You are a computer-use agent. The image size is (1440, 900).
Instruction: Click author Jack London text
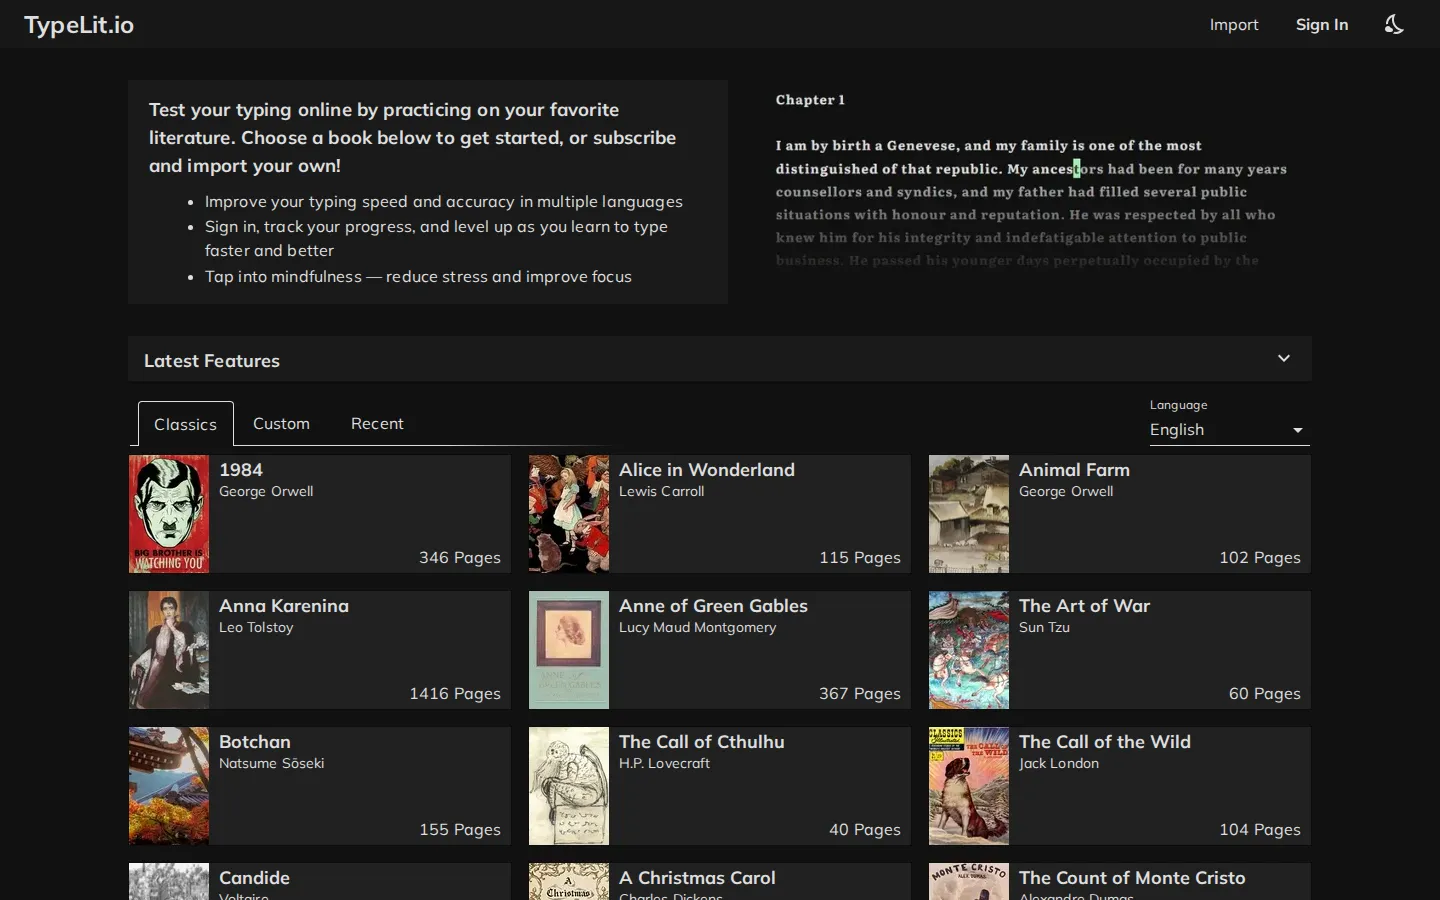tap(1059, 764)
